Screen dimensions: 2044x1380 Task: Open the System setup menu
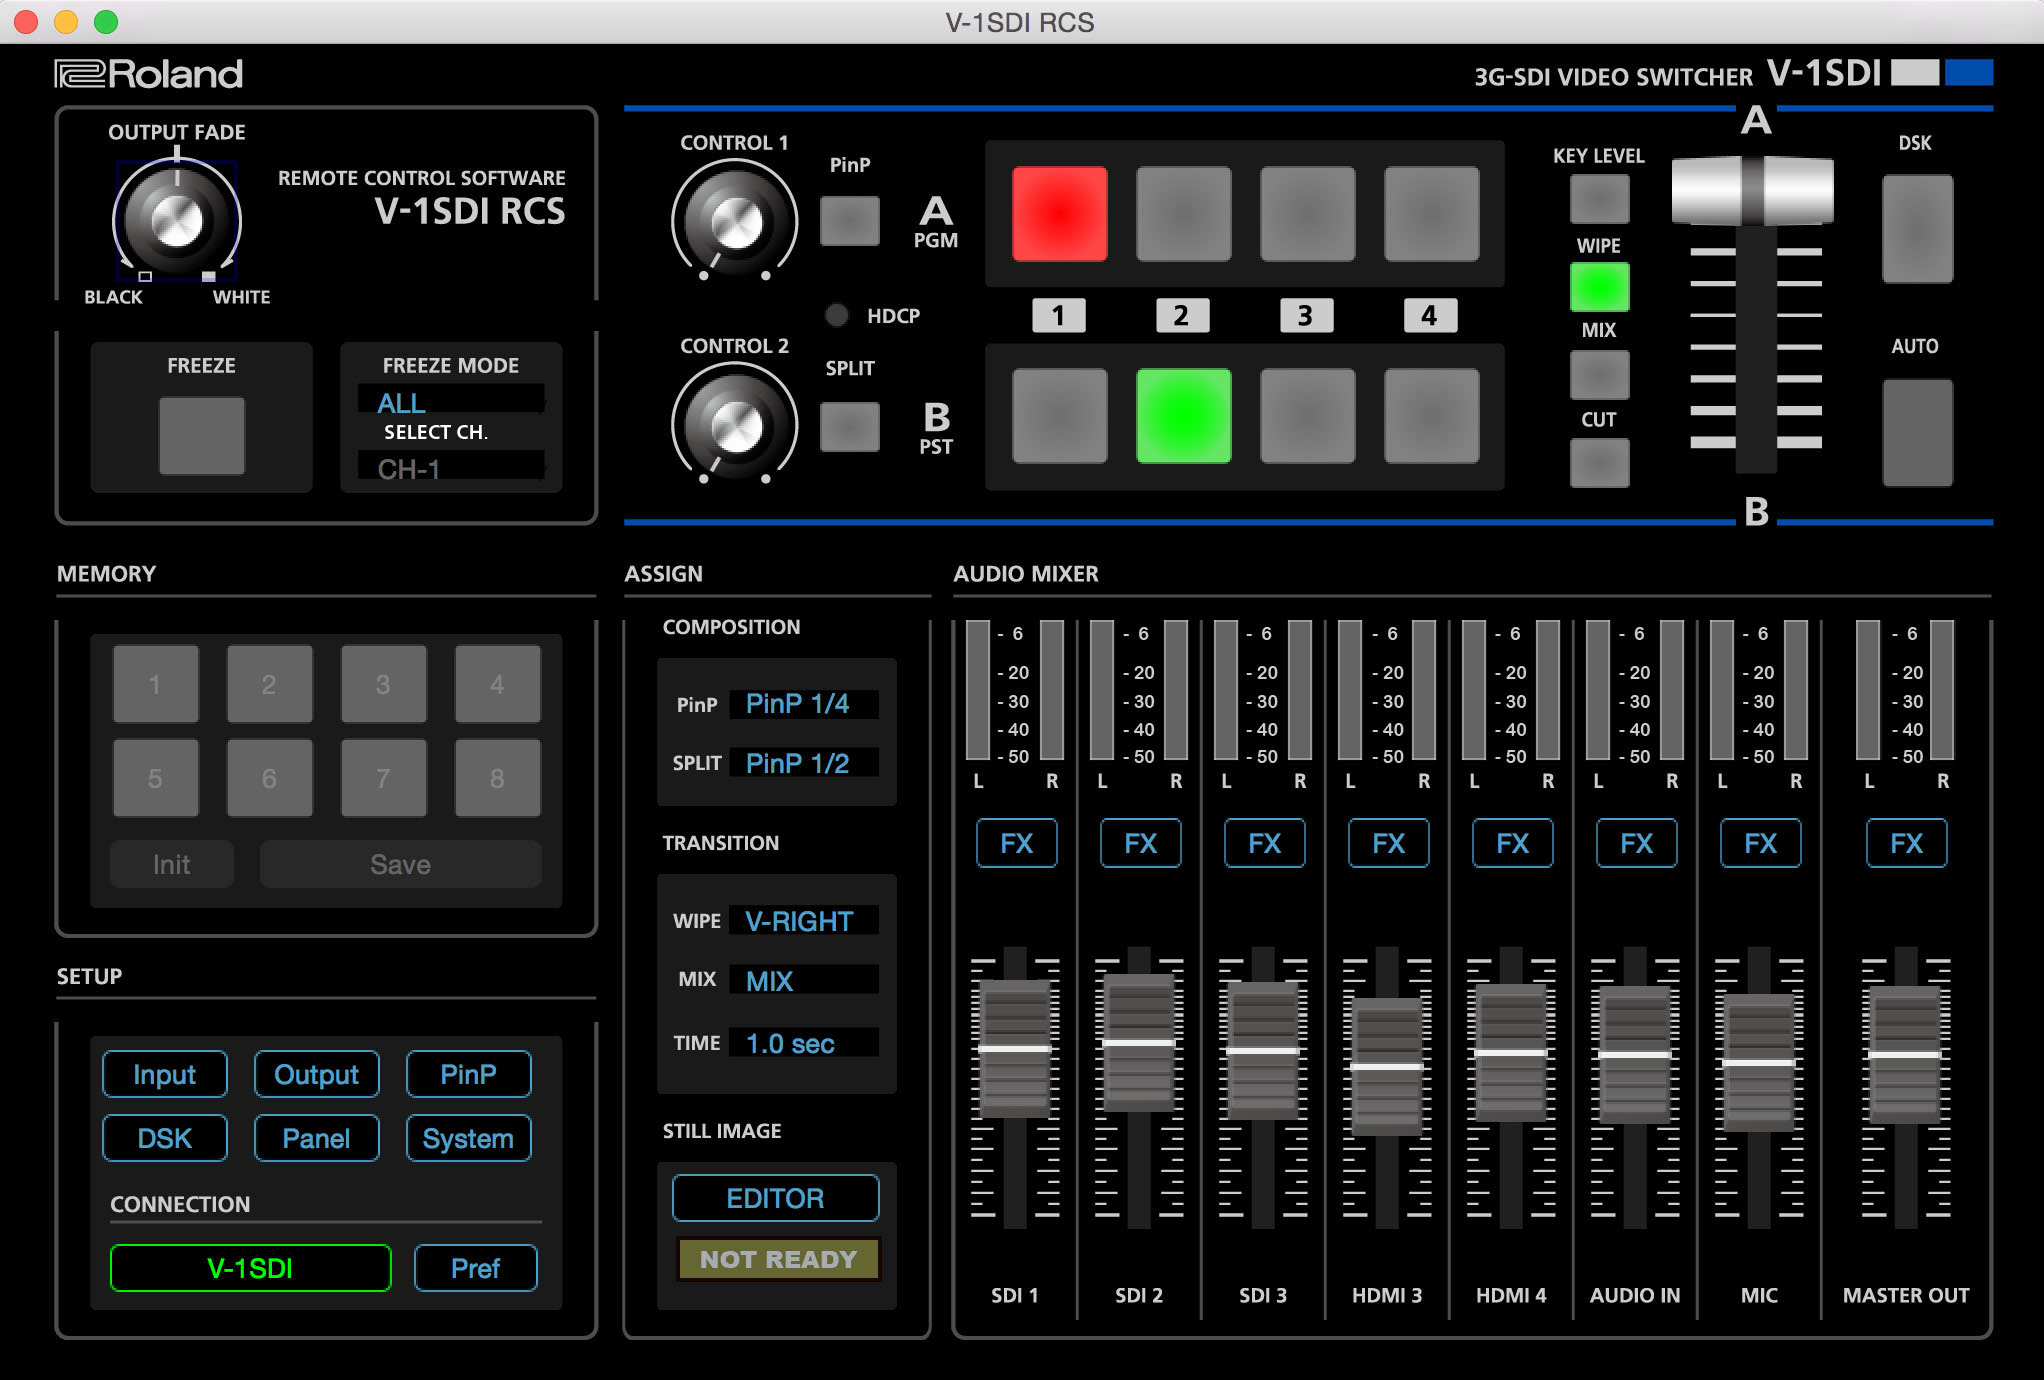pyautogui.click(x=468, y=1138)
